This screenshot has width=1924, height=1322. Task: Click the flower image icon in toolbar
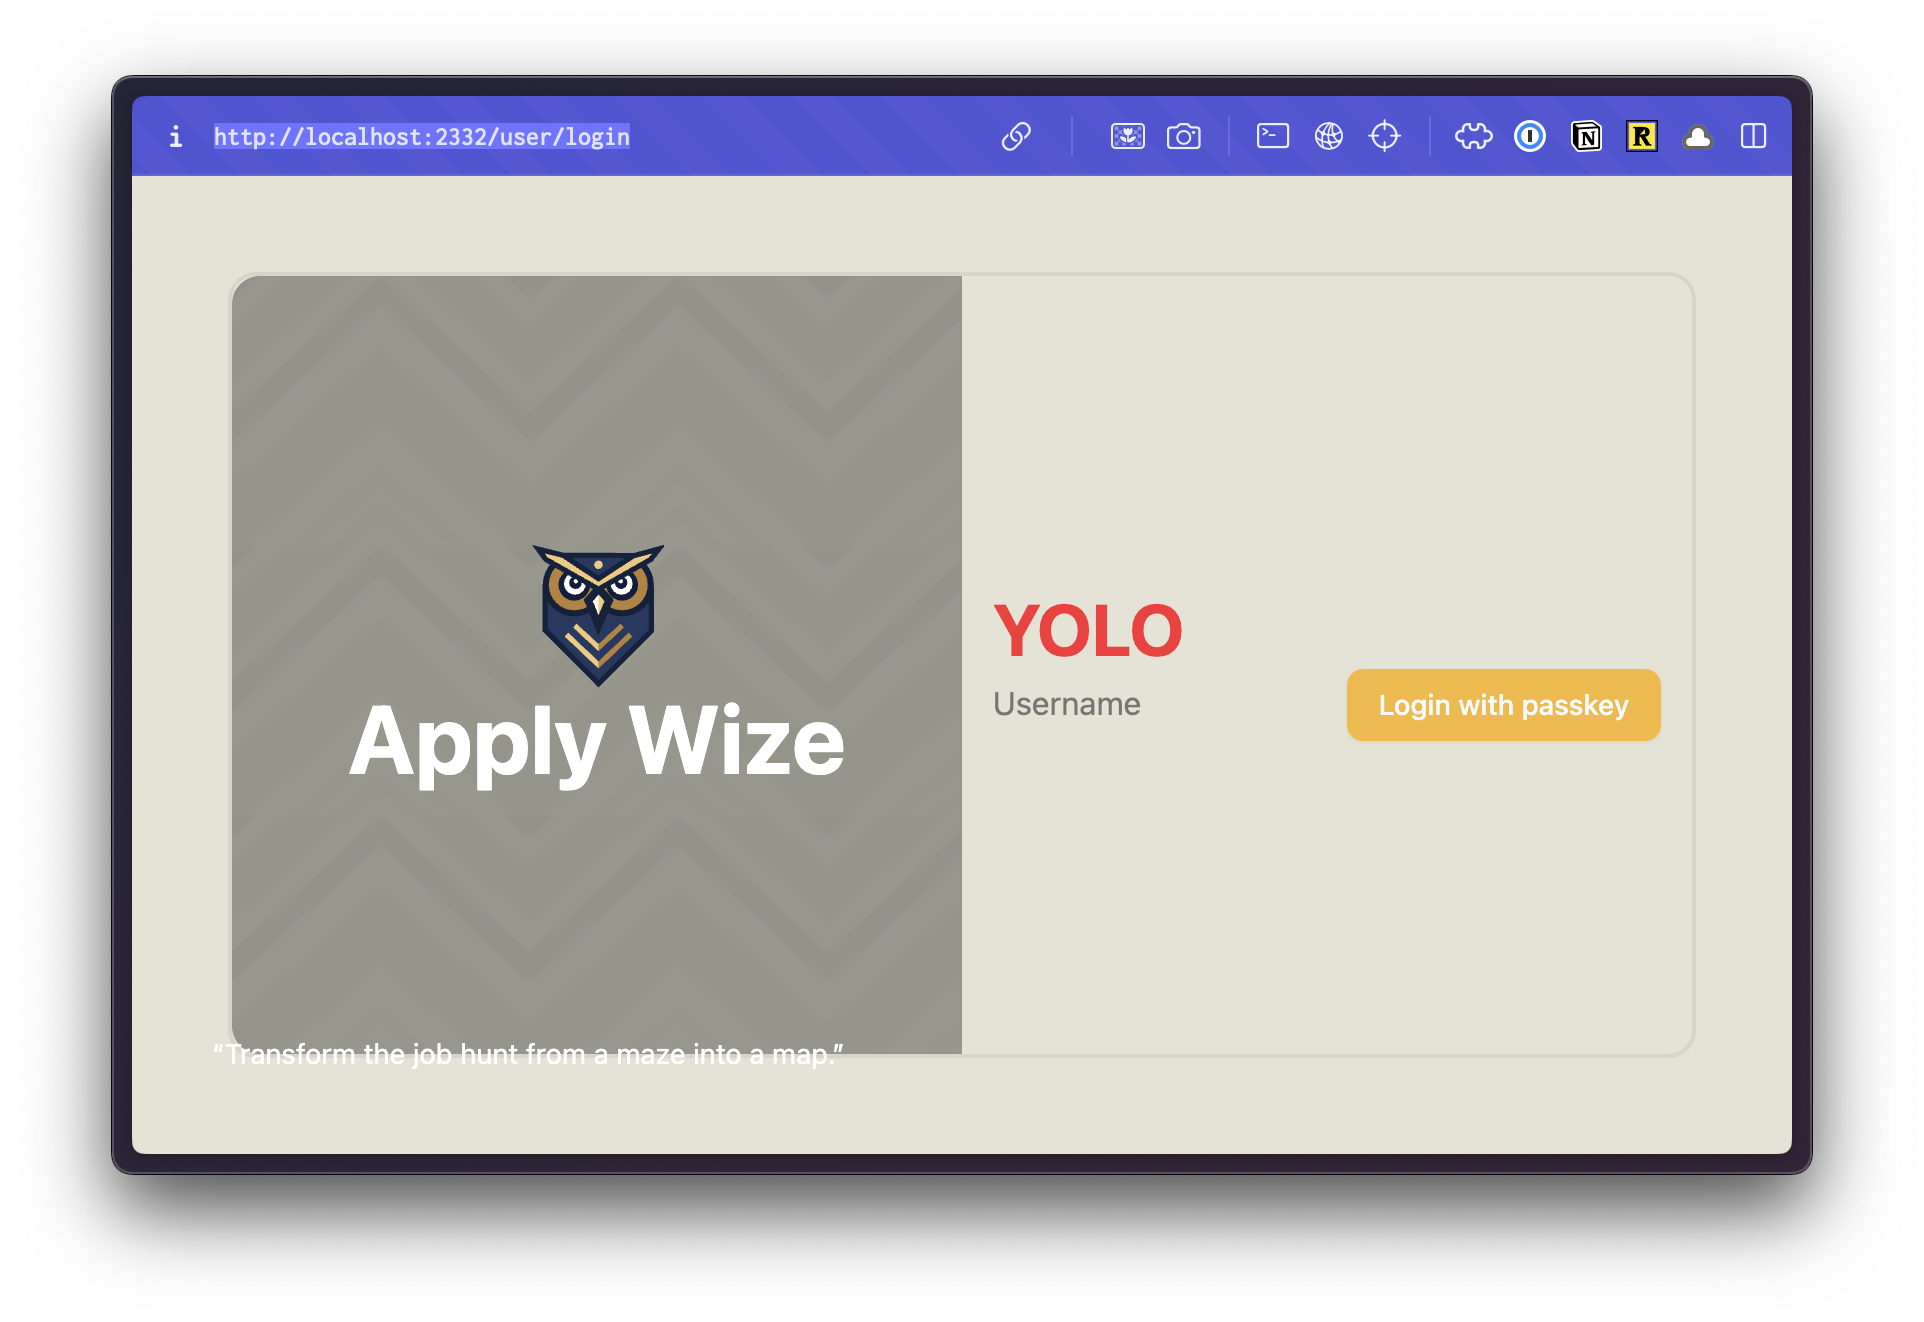[1127, 136]
